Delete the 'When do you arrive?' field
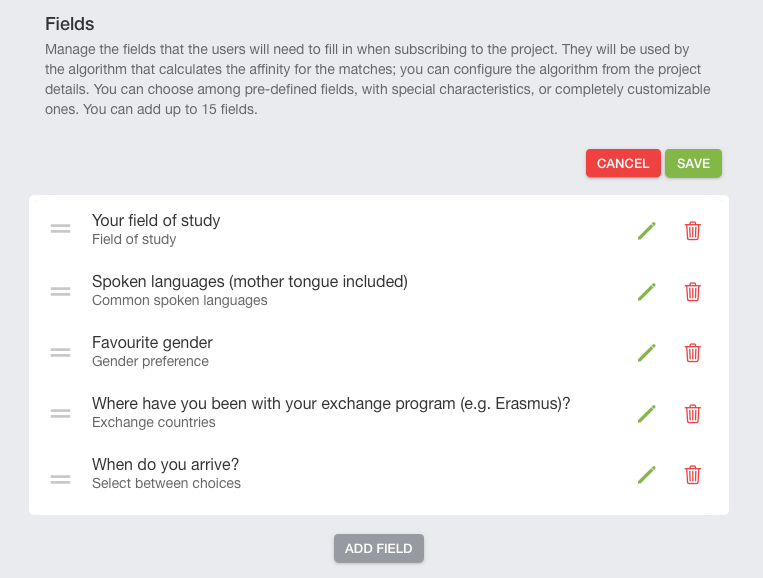The image size is (763, 578). tap(692, 475)
